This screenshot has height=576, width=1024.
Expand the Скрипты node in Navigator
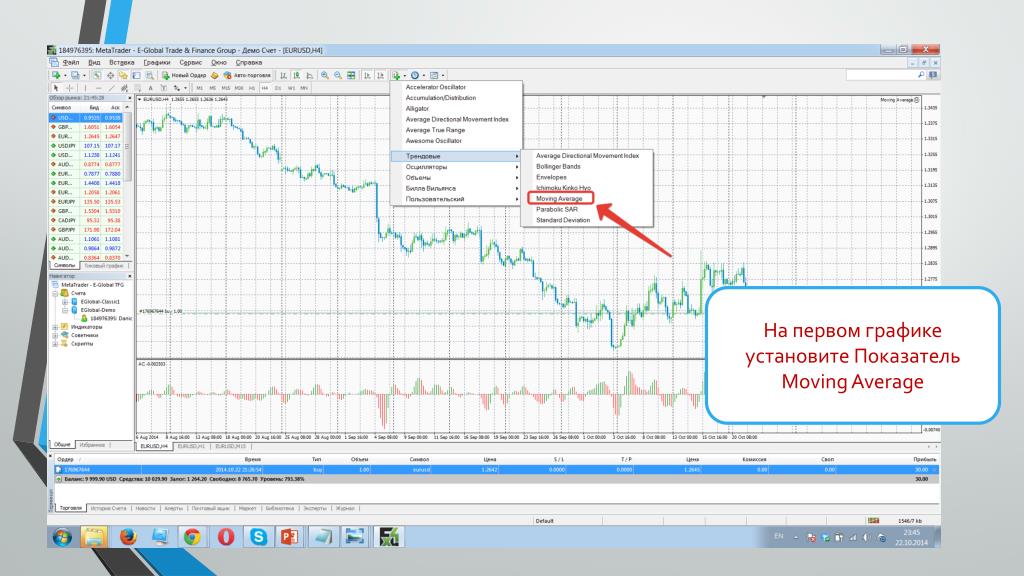click(x=56, y=344)
